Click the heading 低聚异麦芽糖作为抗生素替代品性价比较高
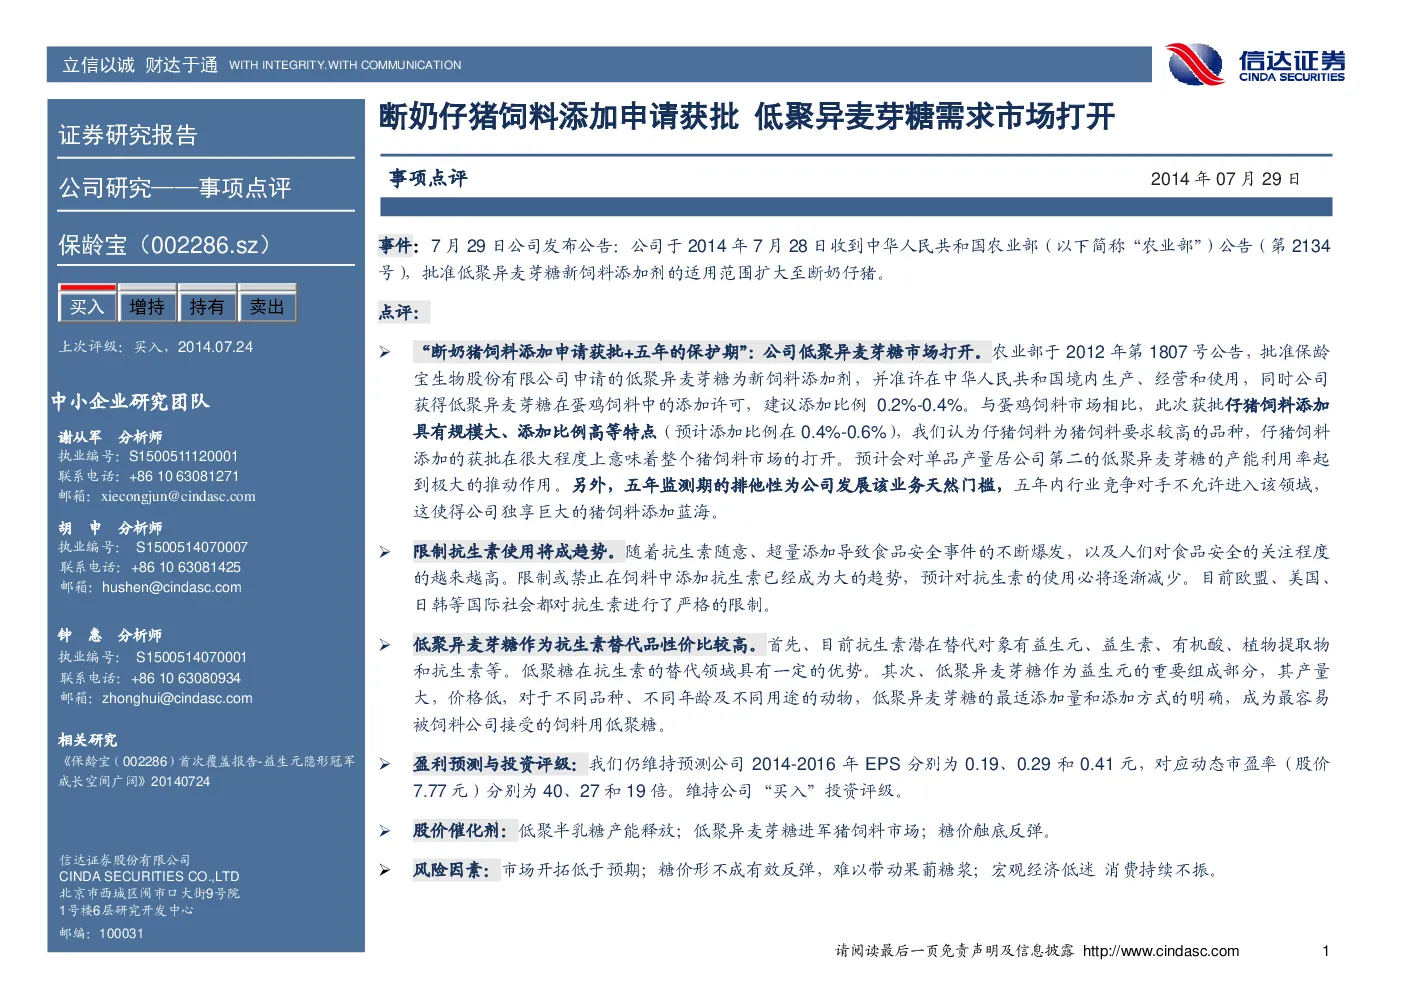Screen dimensions: 1403x992 click(x=588, y=645)
